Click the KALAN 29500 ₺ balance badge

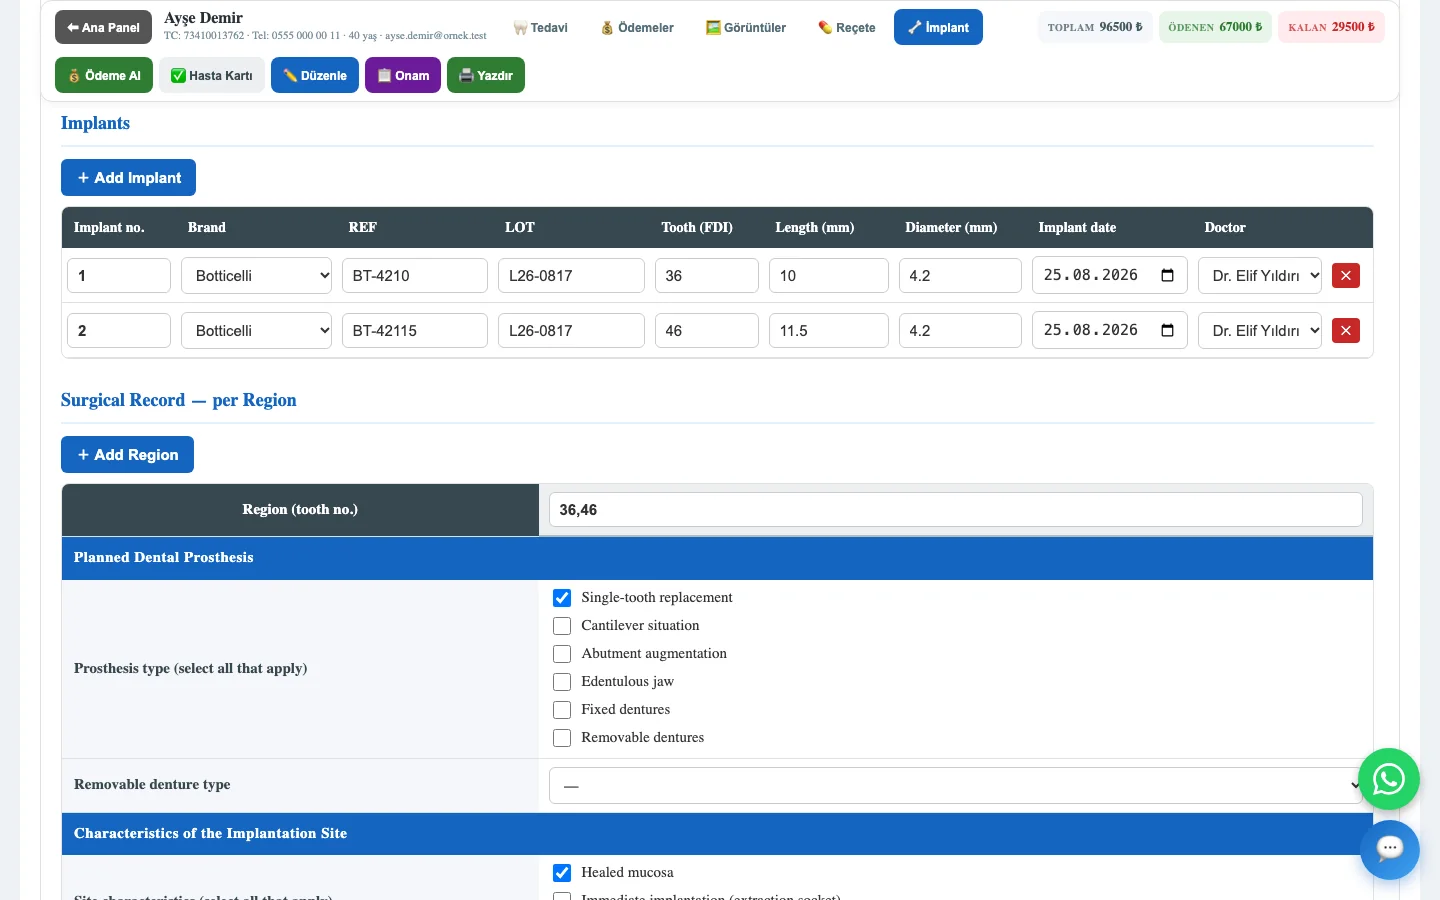pyautogui.click(x=1331, y=27)
